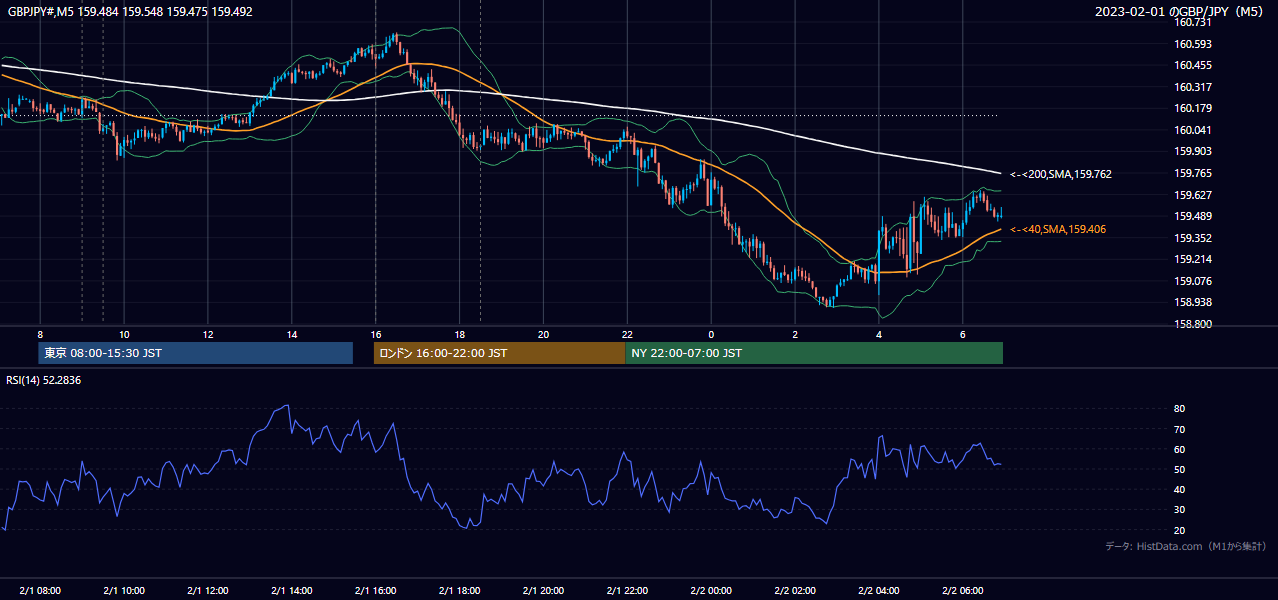Click hour 14 on the price chart time axis

(x=292, y=334)
